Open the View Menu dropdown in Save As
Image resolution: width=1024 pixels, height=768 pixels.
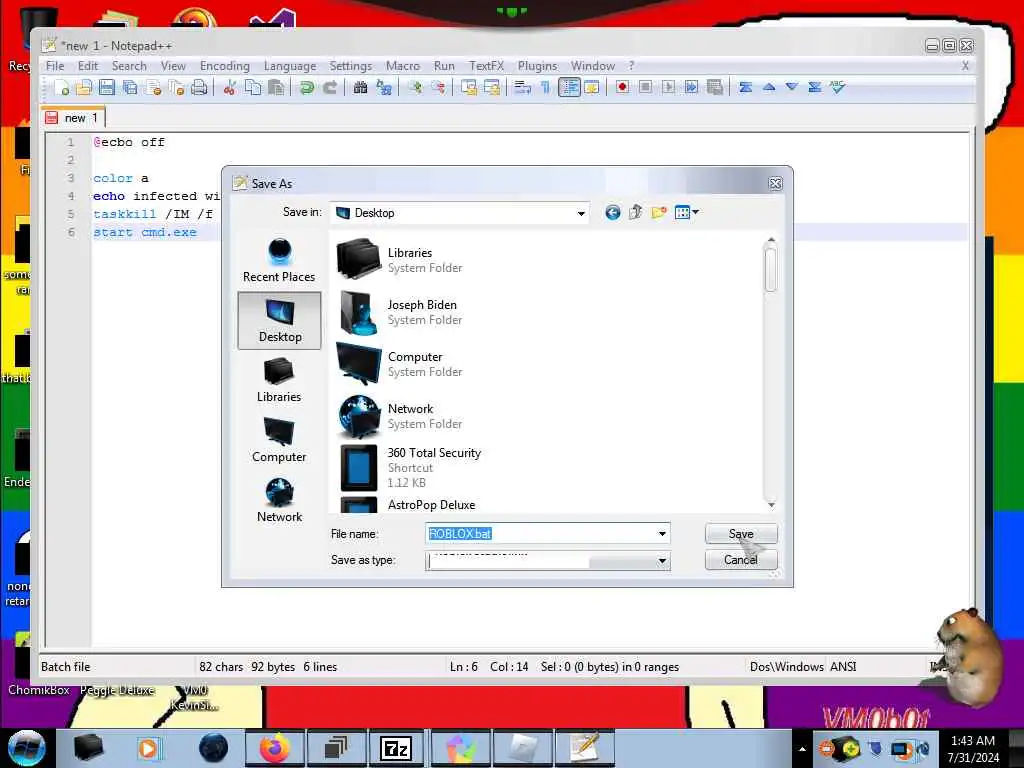point(686,212)
